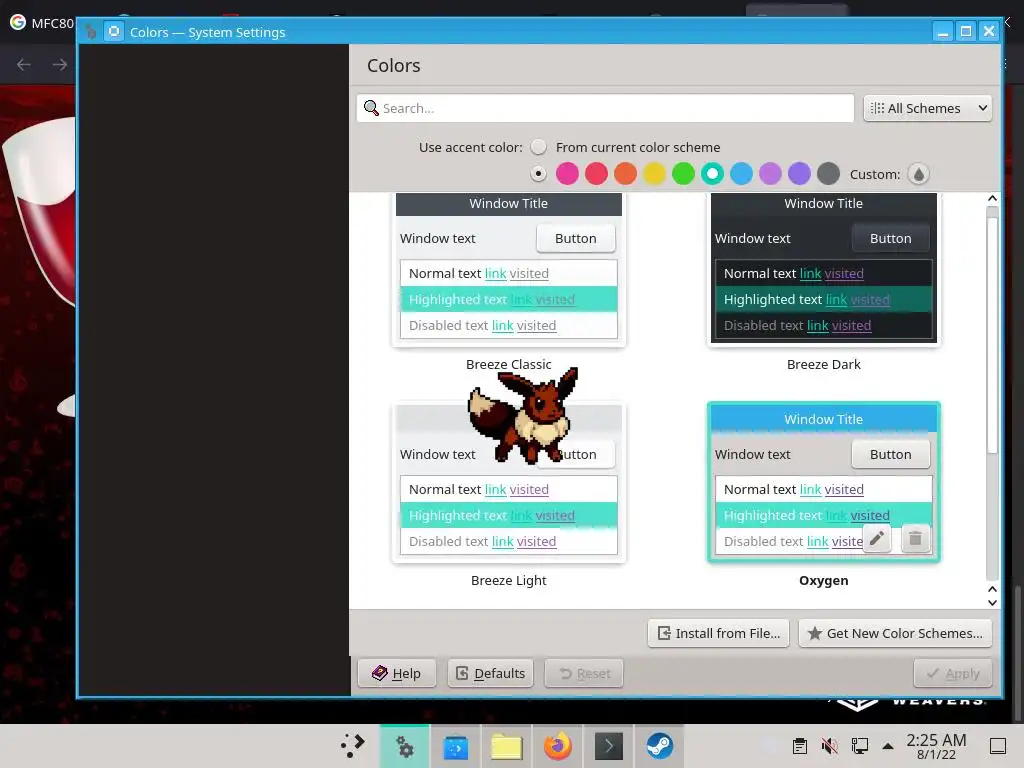Choose the gray accent color
This screenshot has height=768, width=1024.
click(828, 174)
